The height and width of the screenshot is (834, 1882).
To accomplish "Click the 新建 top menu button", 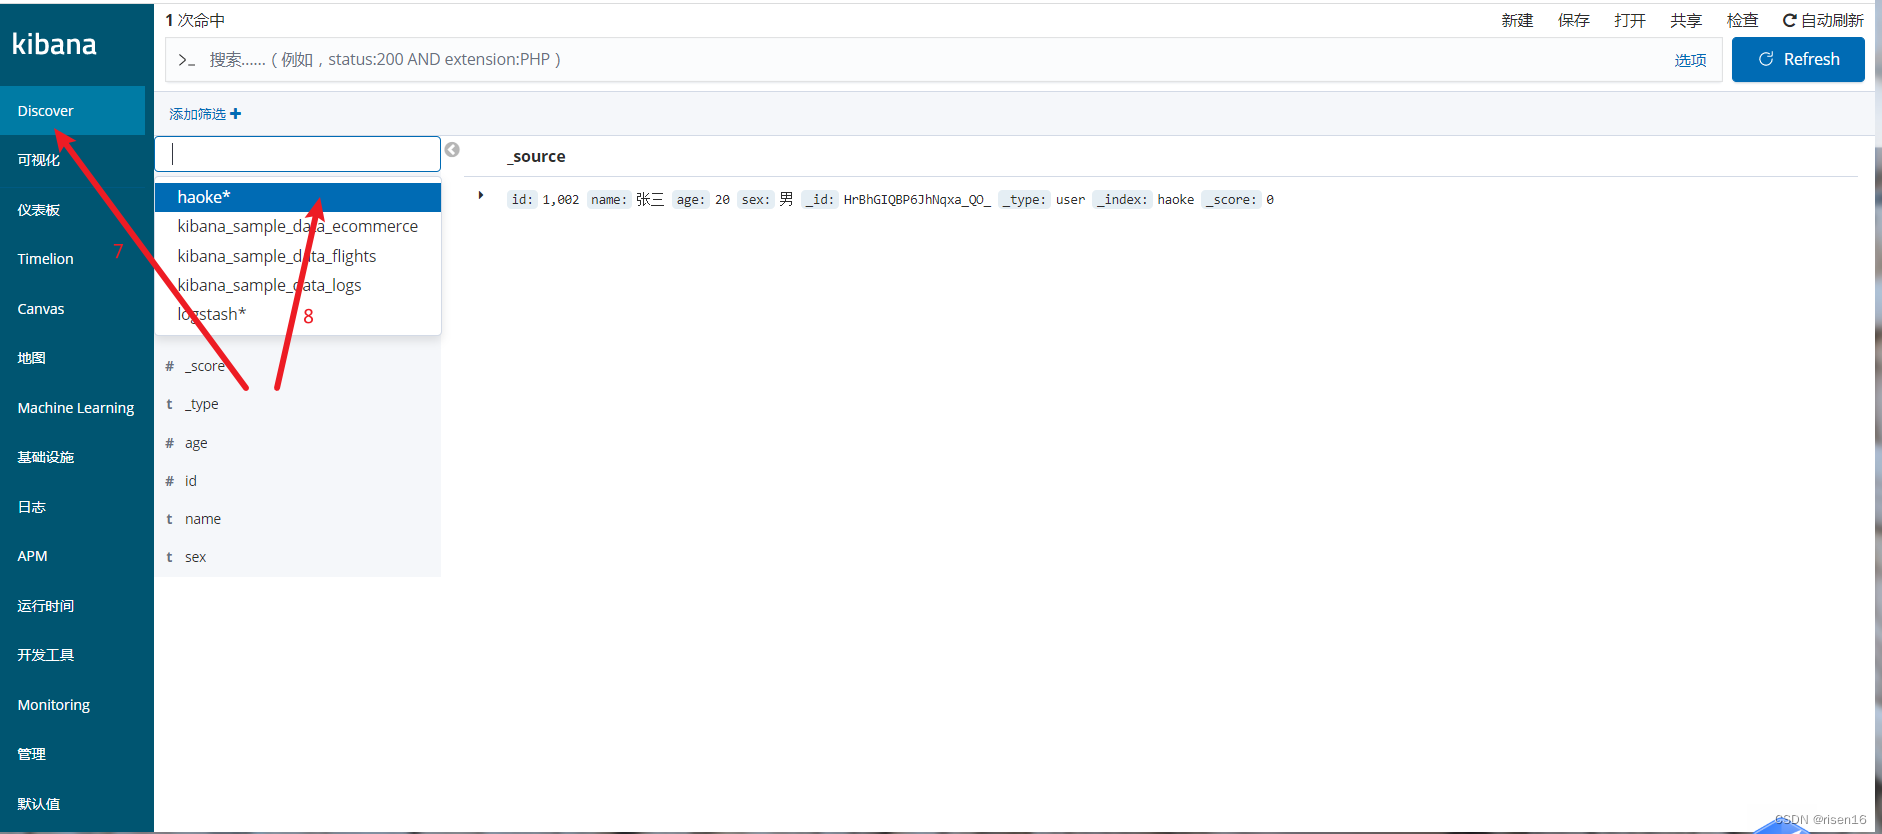I will 1517,20.
